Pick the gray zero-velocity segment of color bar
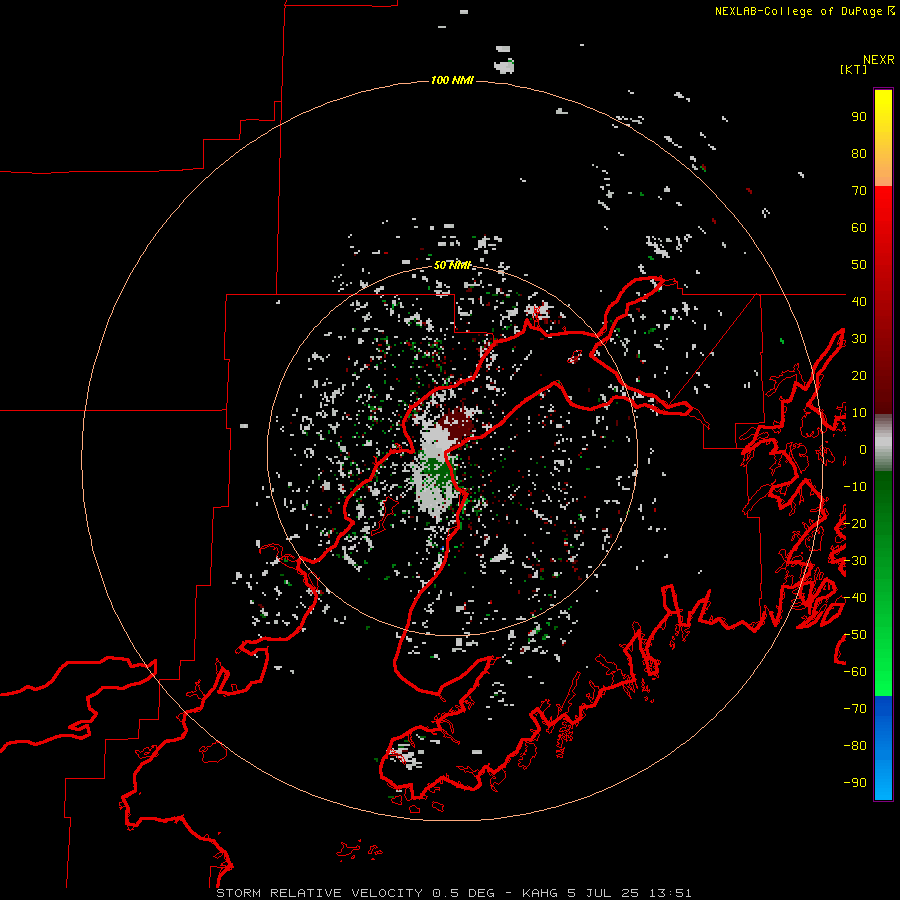Image resolution: width=900 pixels, height=900 pixels. click(883, 443)
